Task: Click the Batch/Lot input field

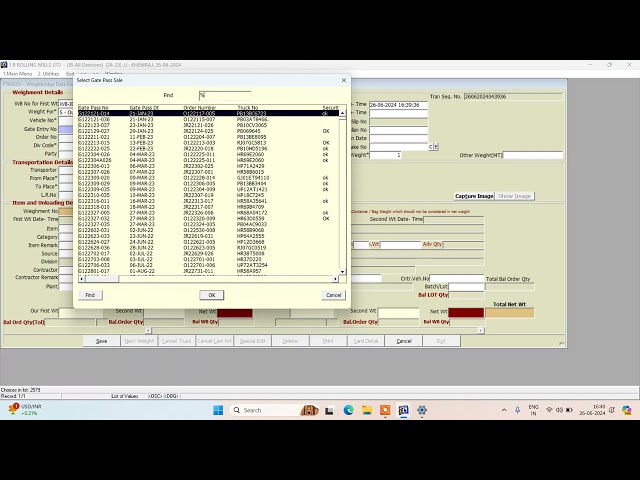Action: (x=466, y=287)
